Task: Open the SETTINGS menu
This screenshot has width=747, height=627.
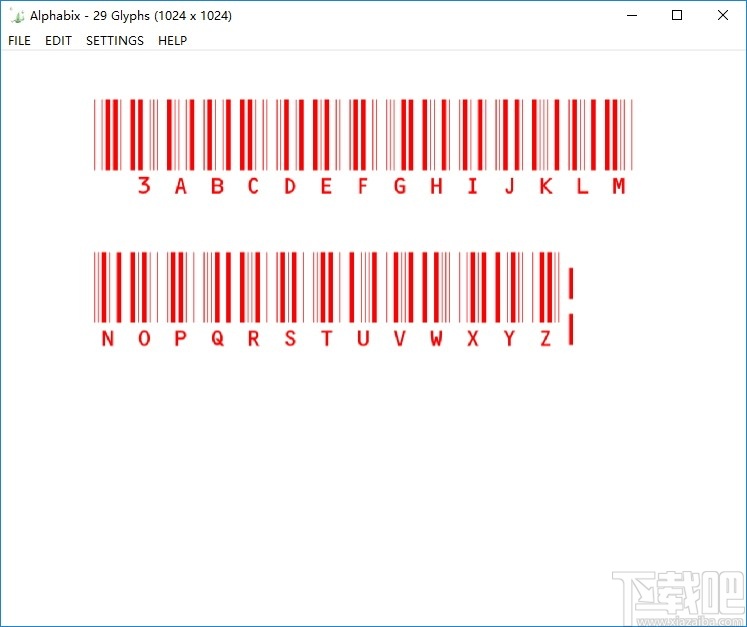Action: (x=115, y=40)
